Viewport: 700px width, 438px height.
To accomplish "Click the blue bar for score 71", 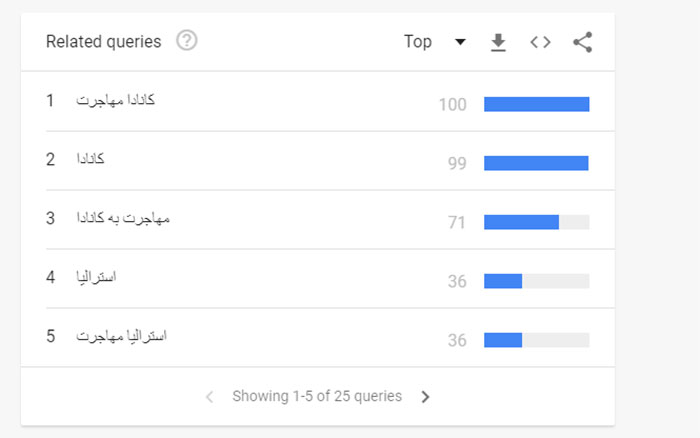I will coord(521,222).
